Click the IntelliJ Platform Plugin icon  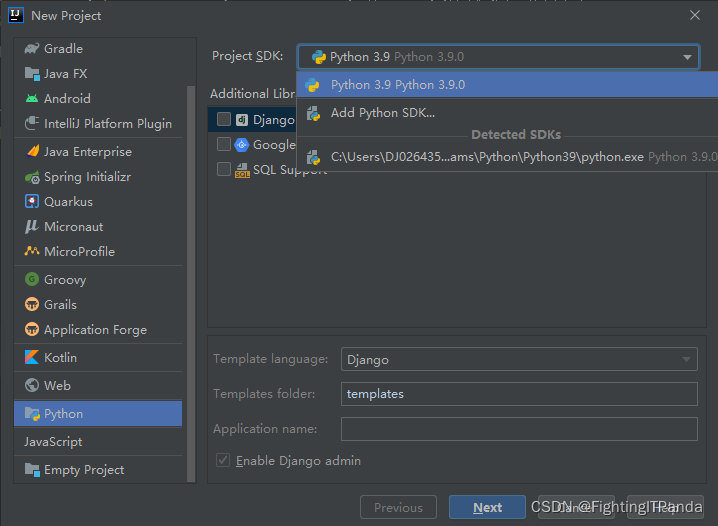pos(32,123)
